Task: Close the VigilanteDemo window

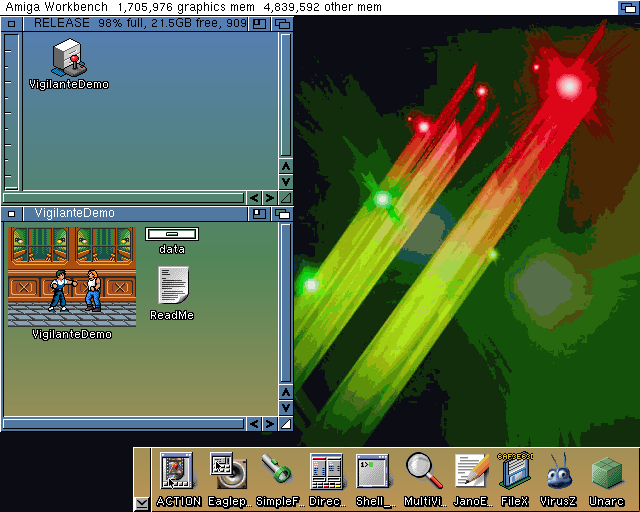Action: coord(11,214)
